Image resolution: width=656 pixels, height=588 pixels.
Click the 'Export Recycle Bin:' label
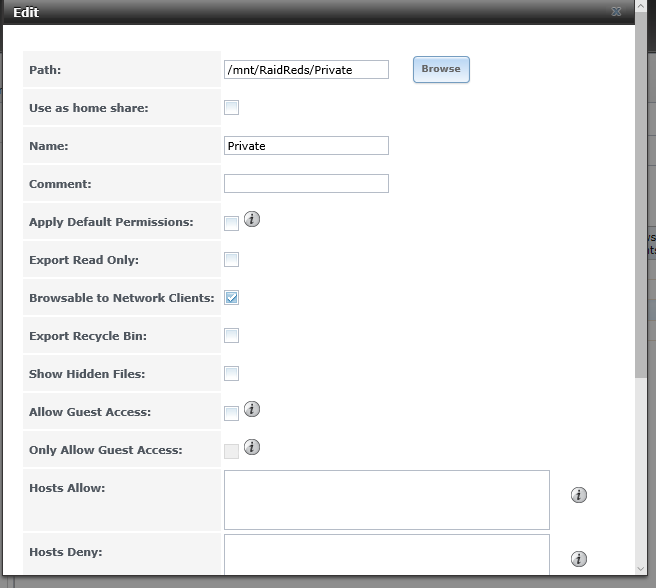coord(88,336)
